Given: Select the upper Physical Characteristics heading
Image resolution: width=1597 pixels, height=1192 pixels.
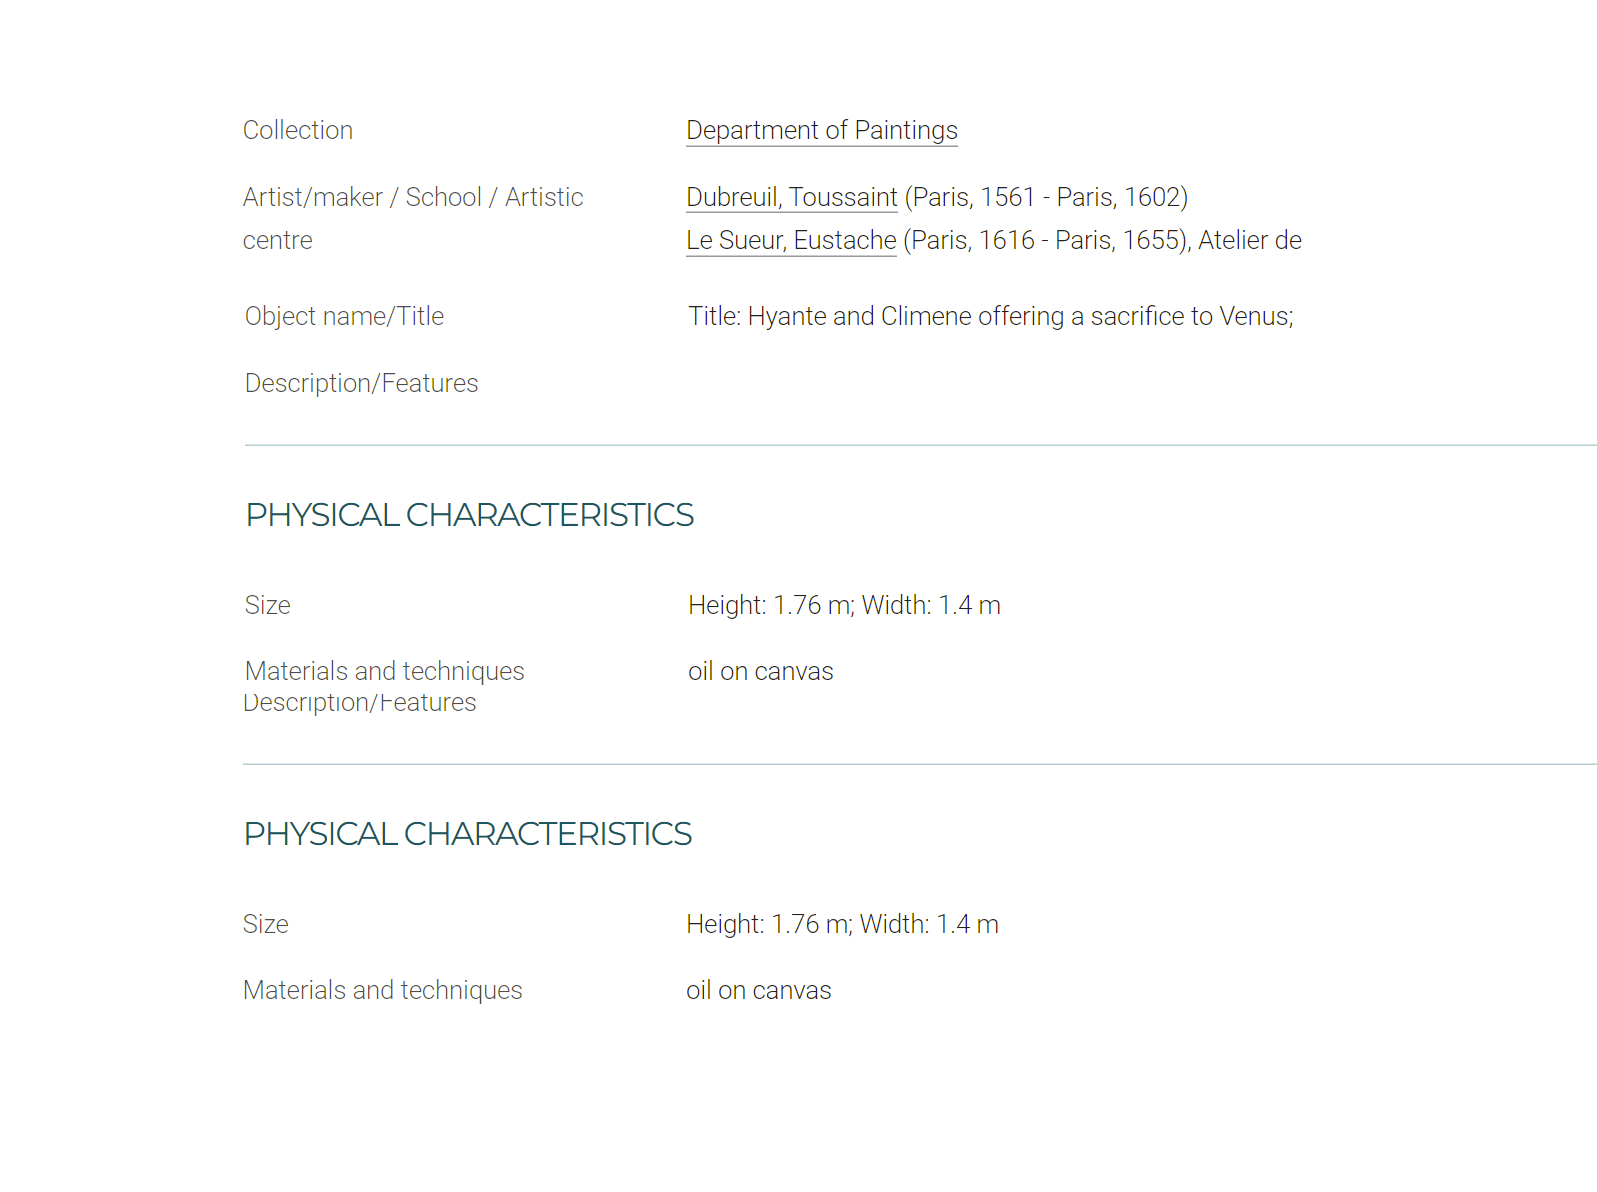Looking at the screenshot, I should [x=469, y=515].
